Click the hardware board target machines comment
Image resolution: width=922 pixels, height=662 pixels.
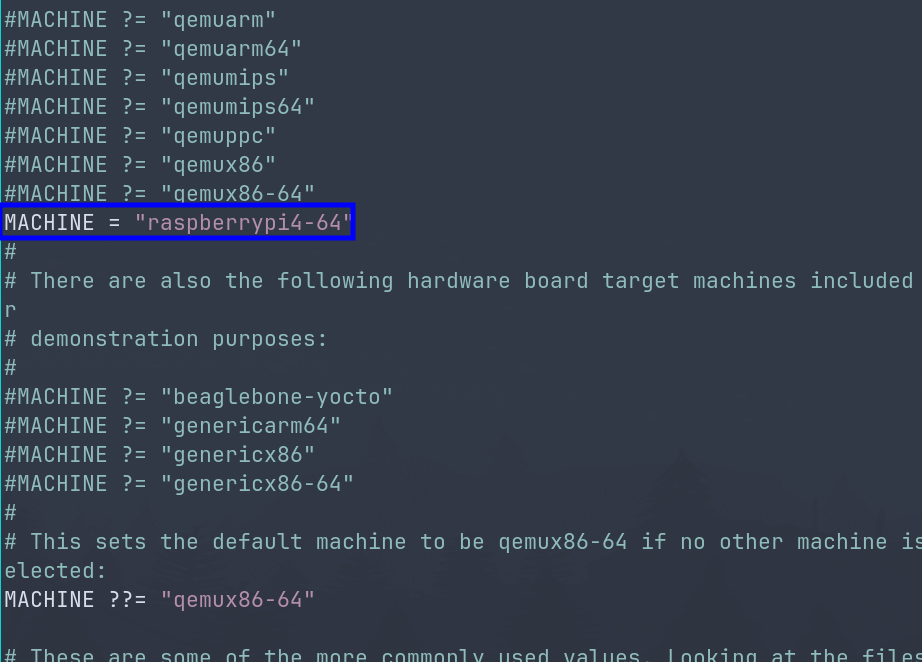tap(459, 281)
